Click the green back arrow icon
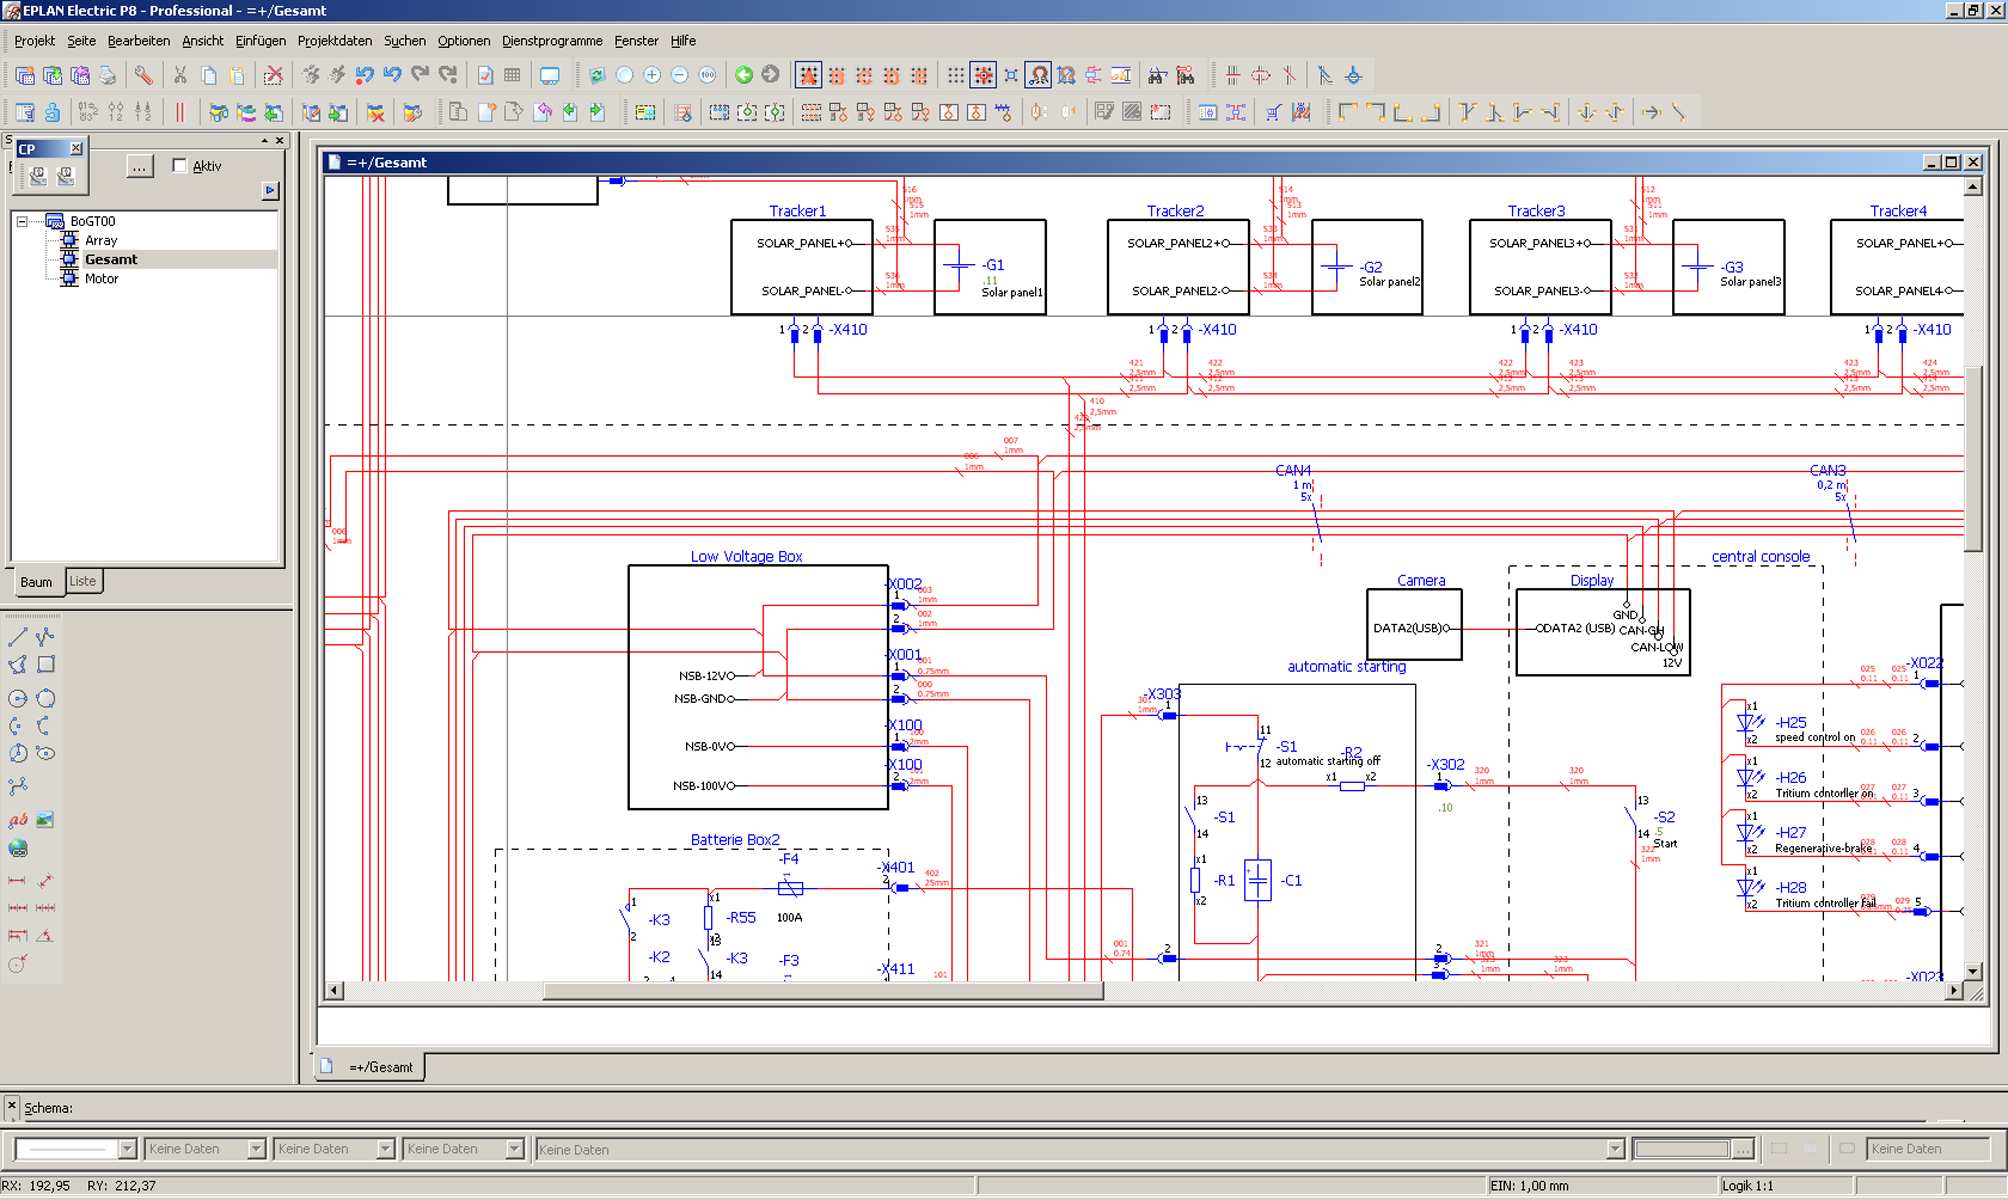Image resolution: width=2008 pixels, height=1200 pixels. coord(743,76)
